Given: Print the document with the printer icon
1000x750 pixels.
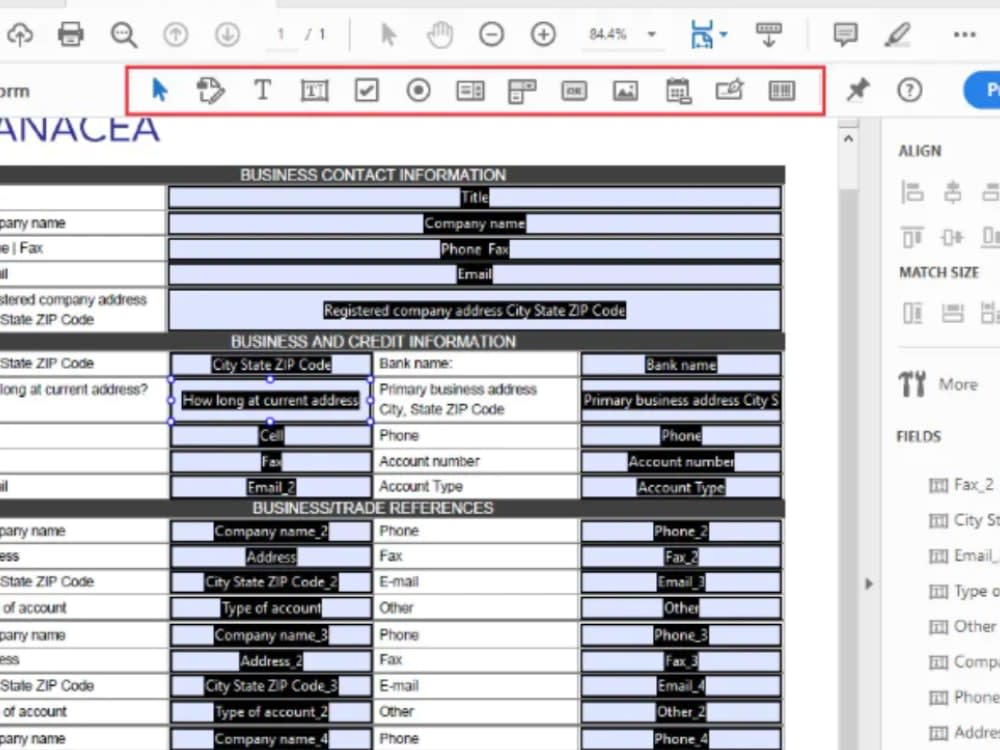Looking at the screenshot, I should (x=70, y=34).
